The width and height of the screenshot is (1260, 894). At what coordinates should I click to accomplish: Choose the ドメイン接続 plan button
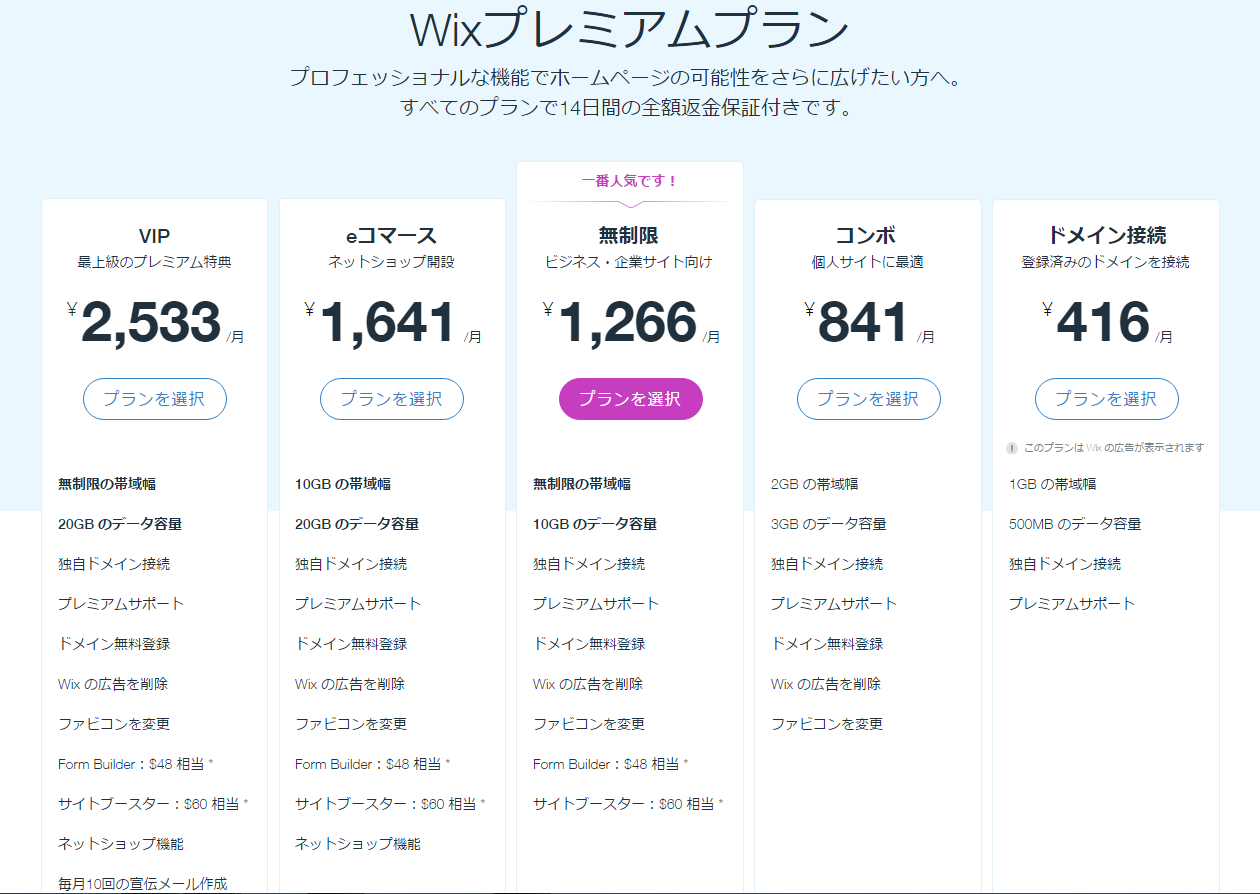pos(1106,399)
